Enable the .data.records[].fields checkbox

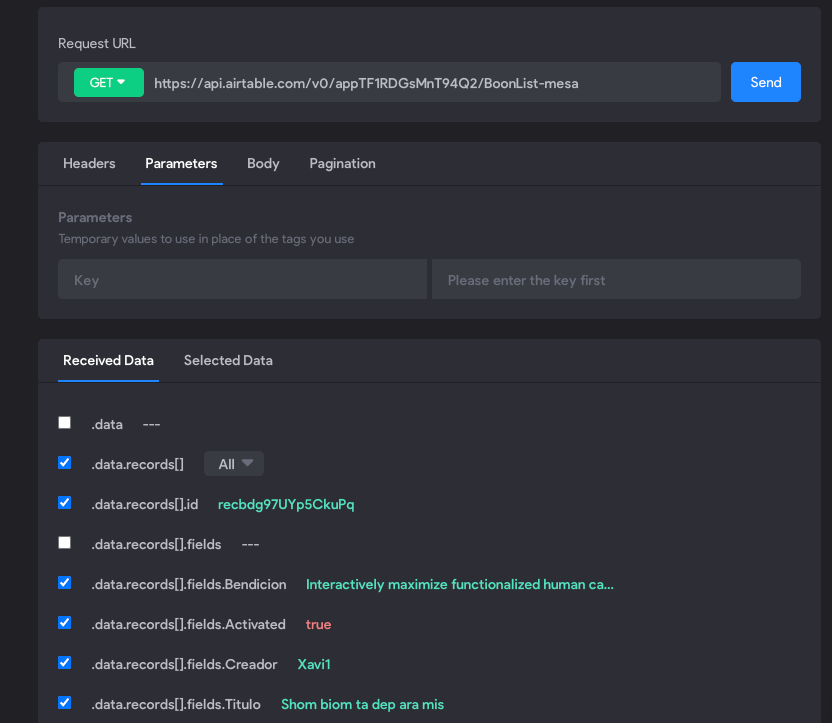(x=65, y=543)
